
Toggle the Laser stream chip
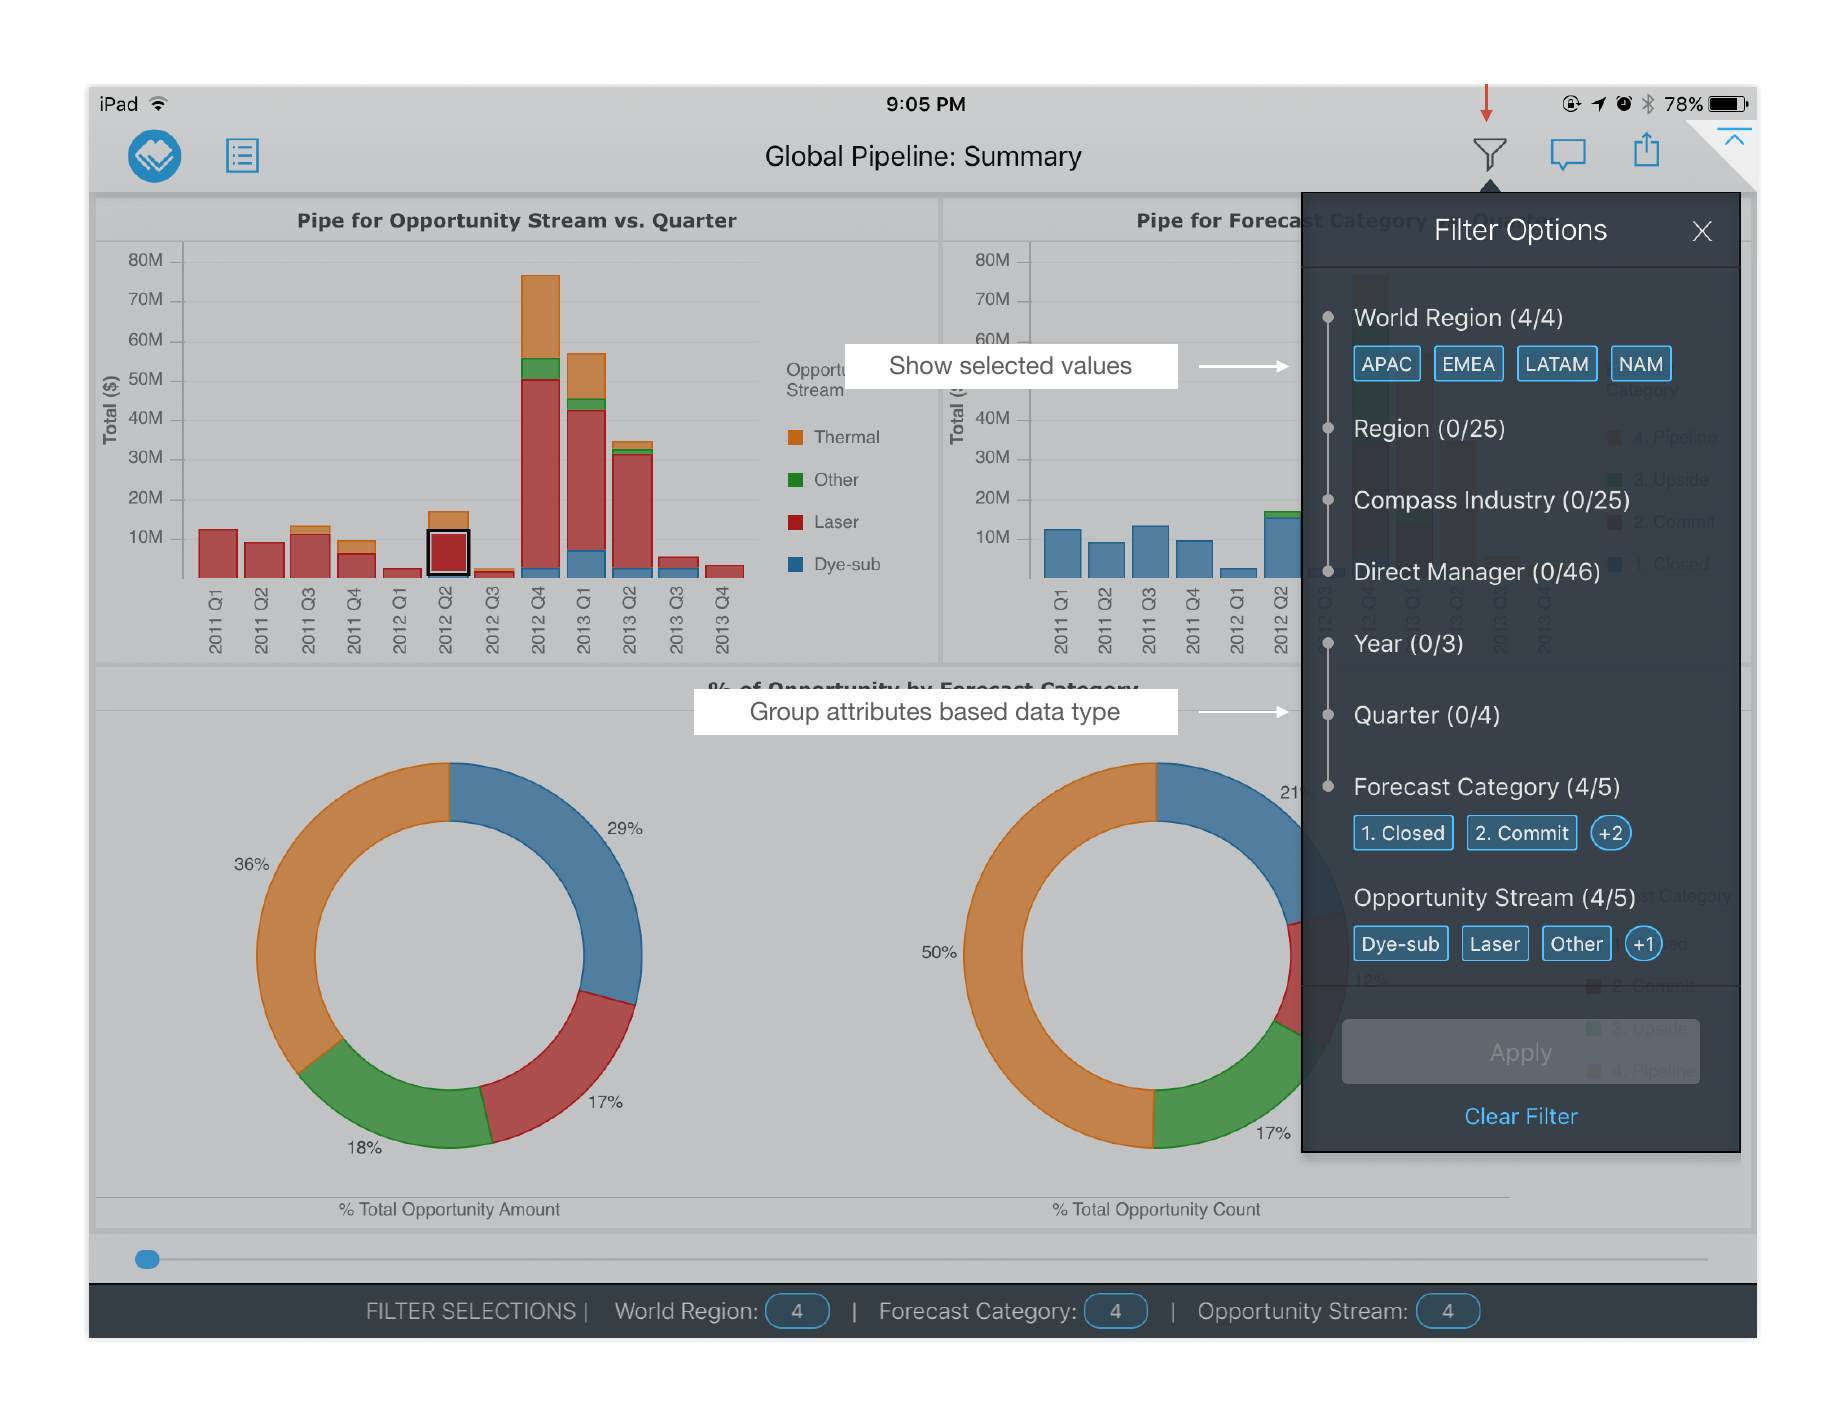pos(1494,944)
